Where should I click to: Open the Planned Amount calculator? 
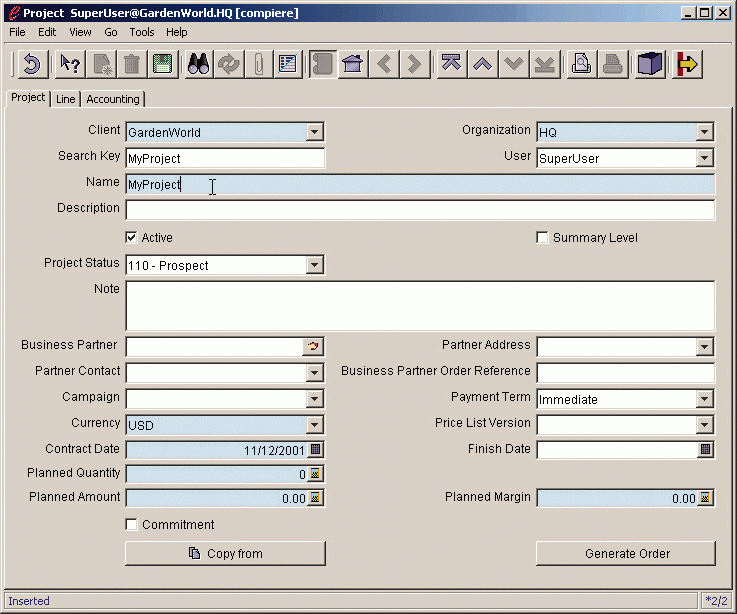315,498
